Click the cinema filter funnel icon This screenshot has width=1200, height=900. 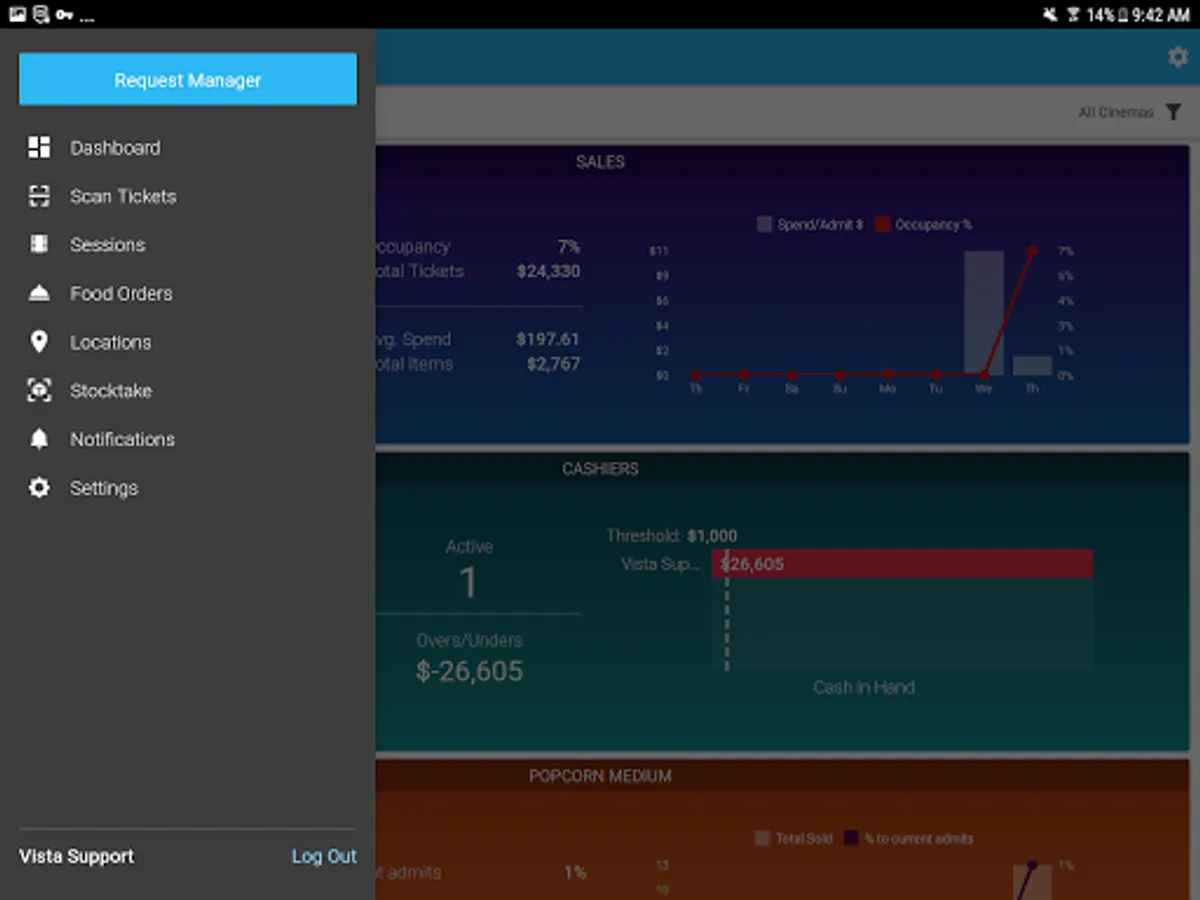[x=1173, y=112]
